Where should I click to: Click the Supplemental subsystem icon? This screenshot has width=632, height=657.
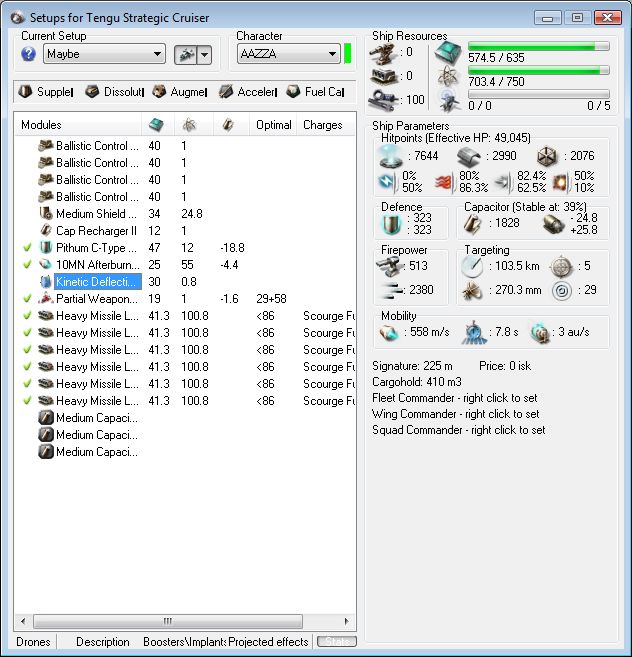[x=25, y=91]
